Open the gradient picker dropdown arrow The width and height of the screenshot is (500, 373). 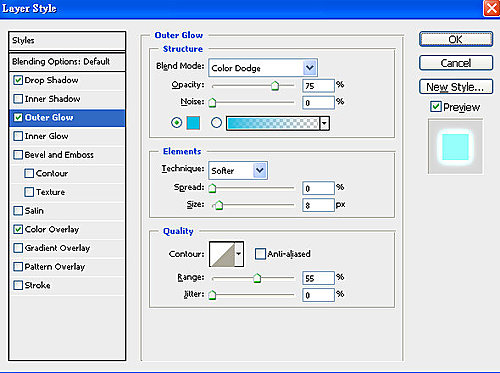pos(324,123)
